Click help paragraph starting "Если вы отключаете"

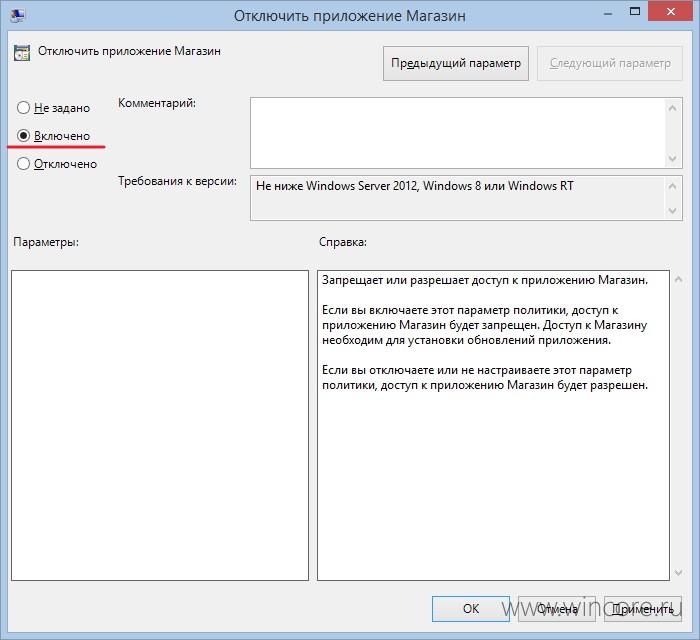[485, 378]
